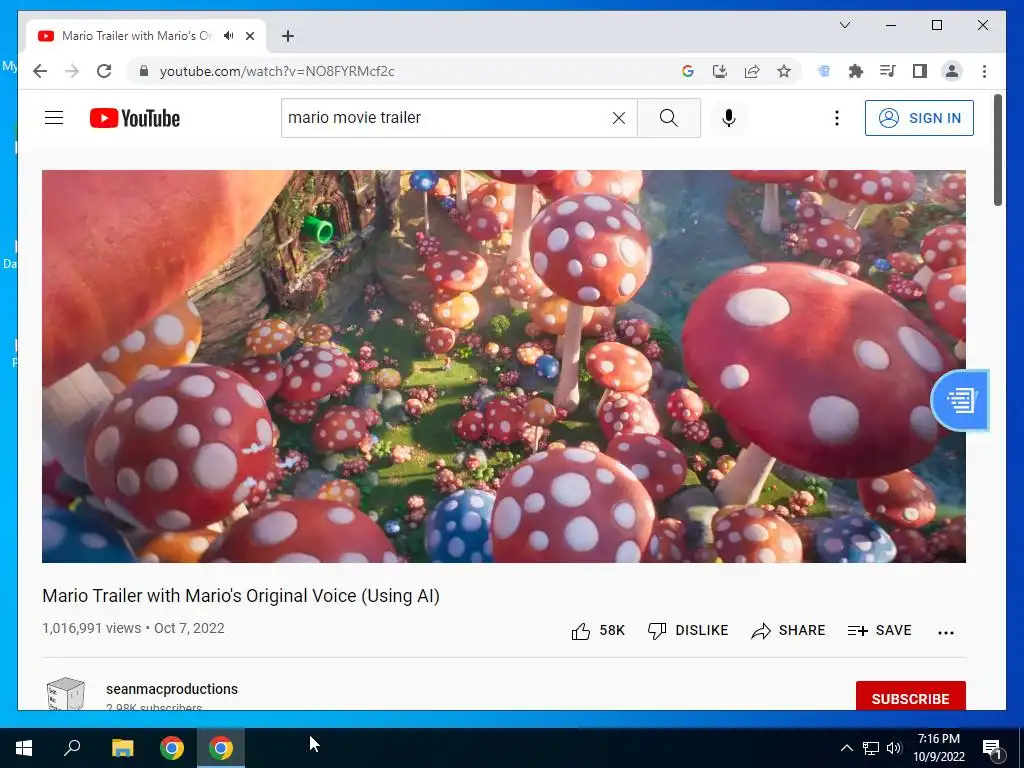The height and width of the screenshot is (768, 1024).
Task: Share this page from address bar
Action: coord(752,71)
